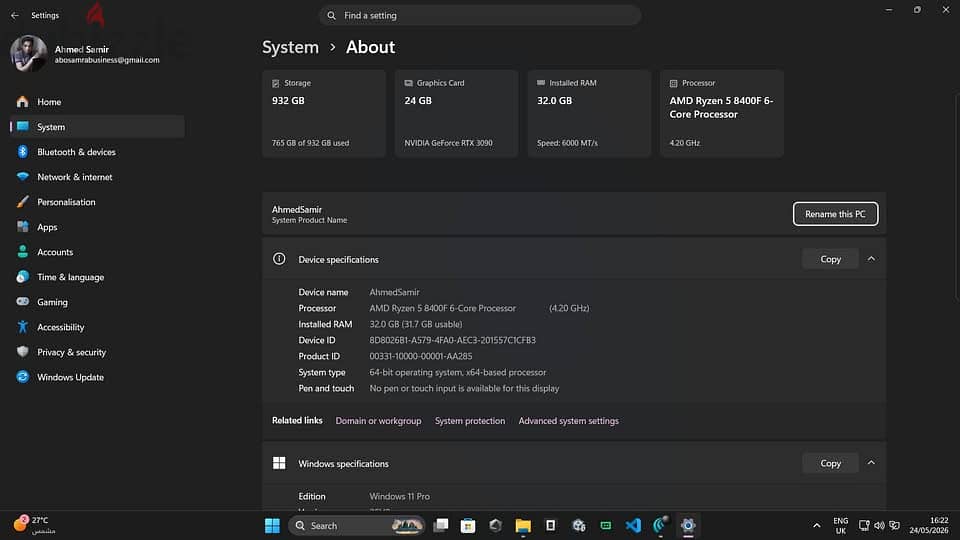
Task: Open Task View on the taskbar
Action: click(x=441, y=525)
